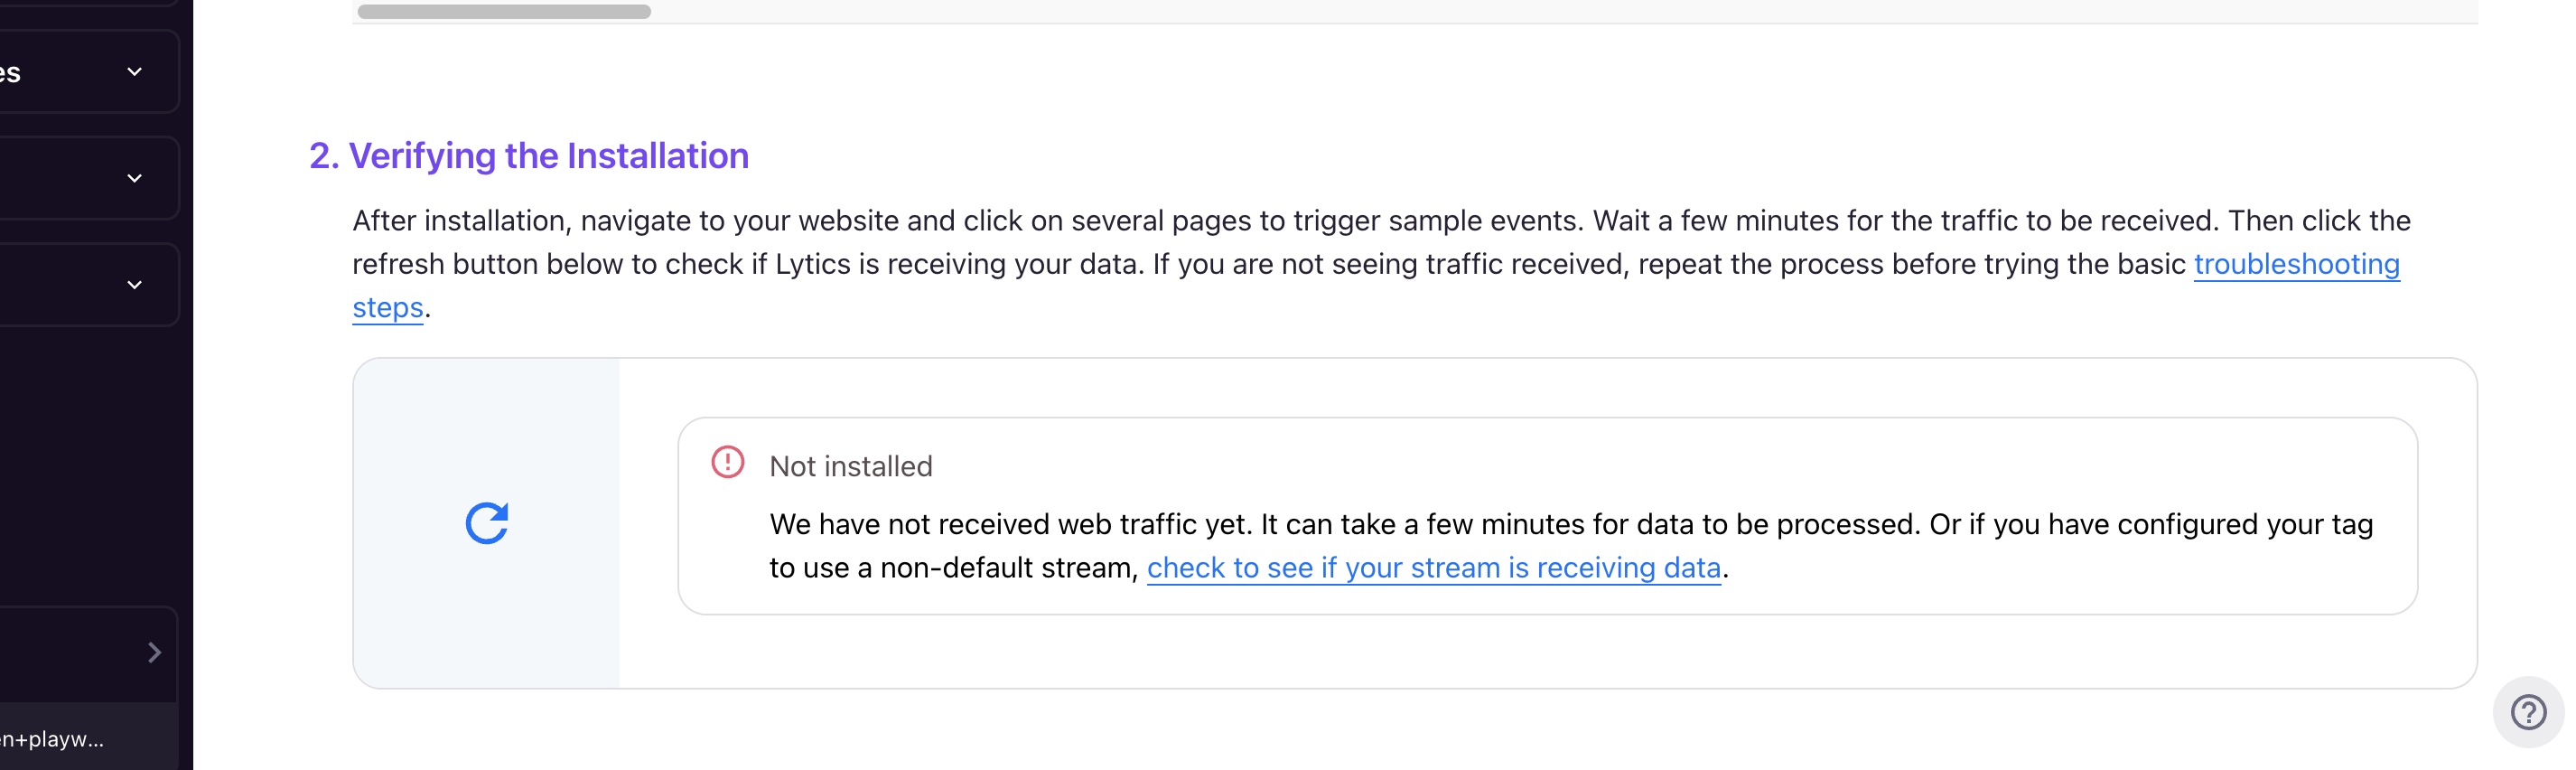Click the horizontal scrollbar thumb at the top

(x=504, y=11)
